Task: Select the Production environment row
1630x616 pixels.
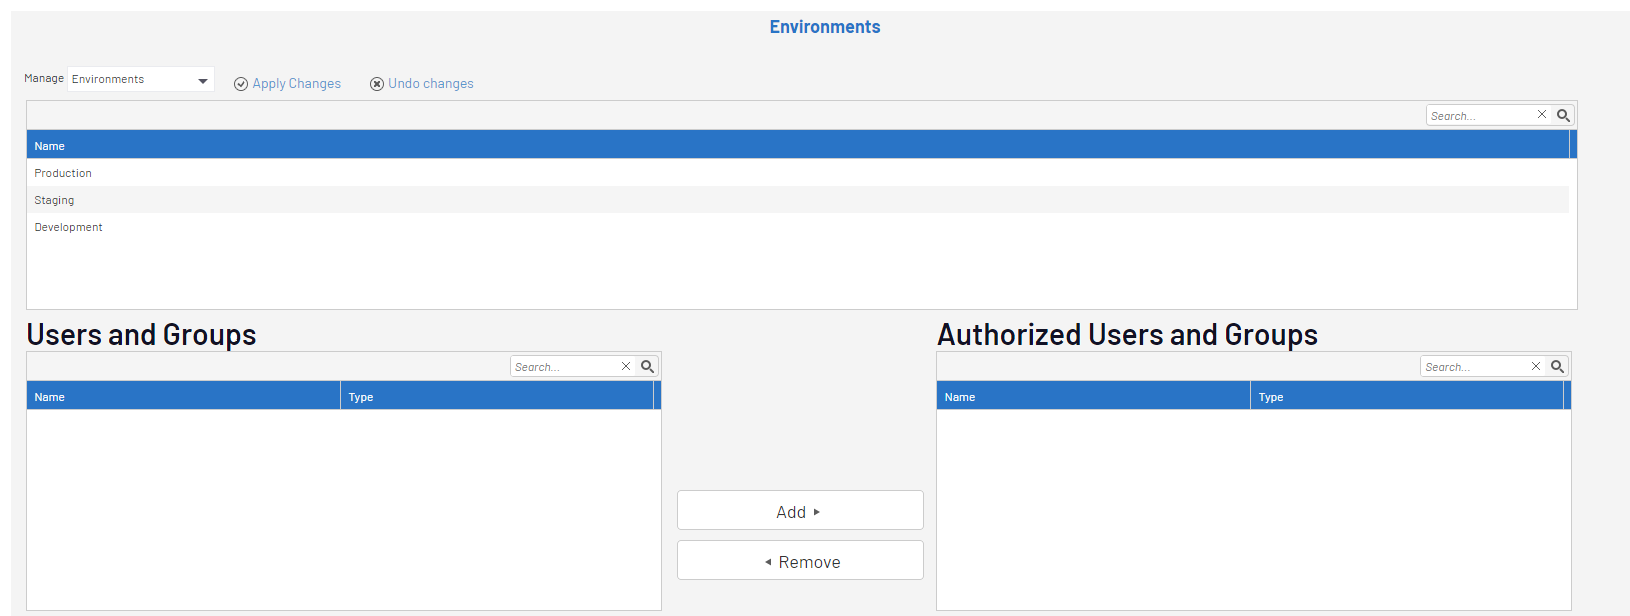Action: click(x=63, y=173)
